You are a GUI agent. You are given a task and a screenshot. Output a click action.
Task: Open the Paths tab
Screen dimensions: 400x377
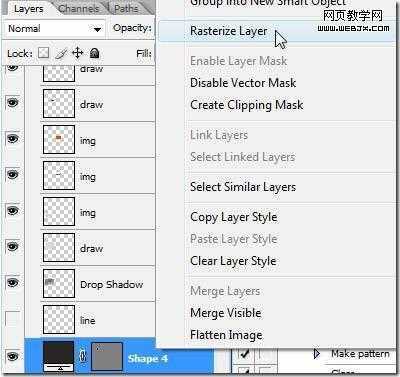click(126, 9)
